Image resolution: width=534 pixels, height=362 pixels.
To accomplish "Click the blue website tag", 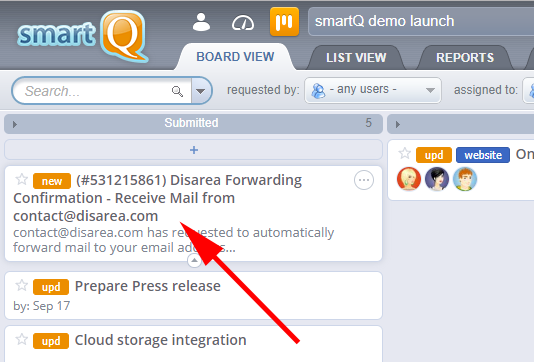I will pos(483,155).
